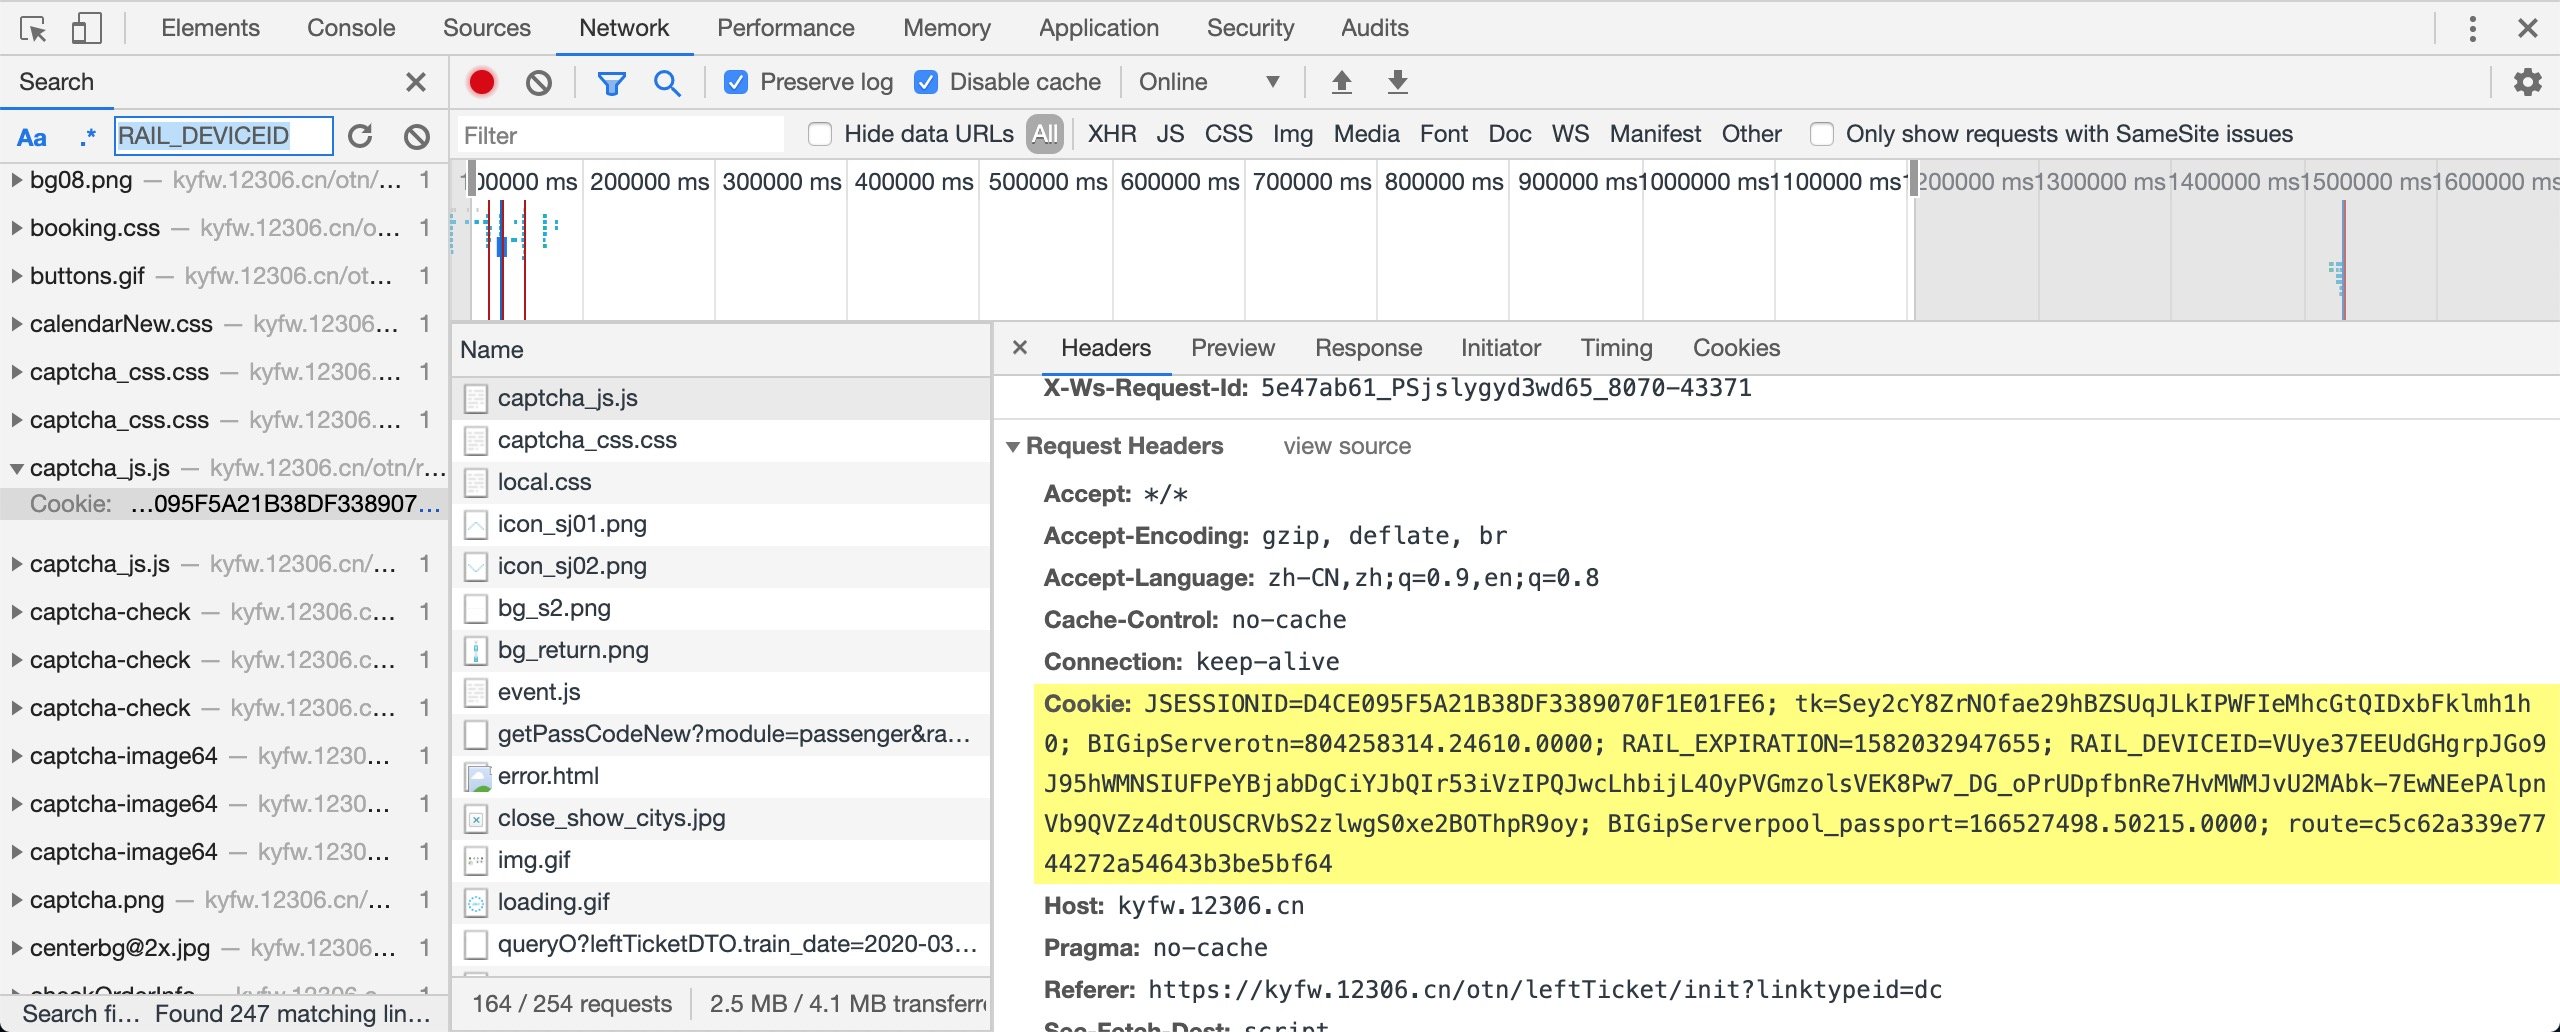2560x1032 pixels.
Task: Clear the network log
Action: click(538, 82)
